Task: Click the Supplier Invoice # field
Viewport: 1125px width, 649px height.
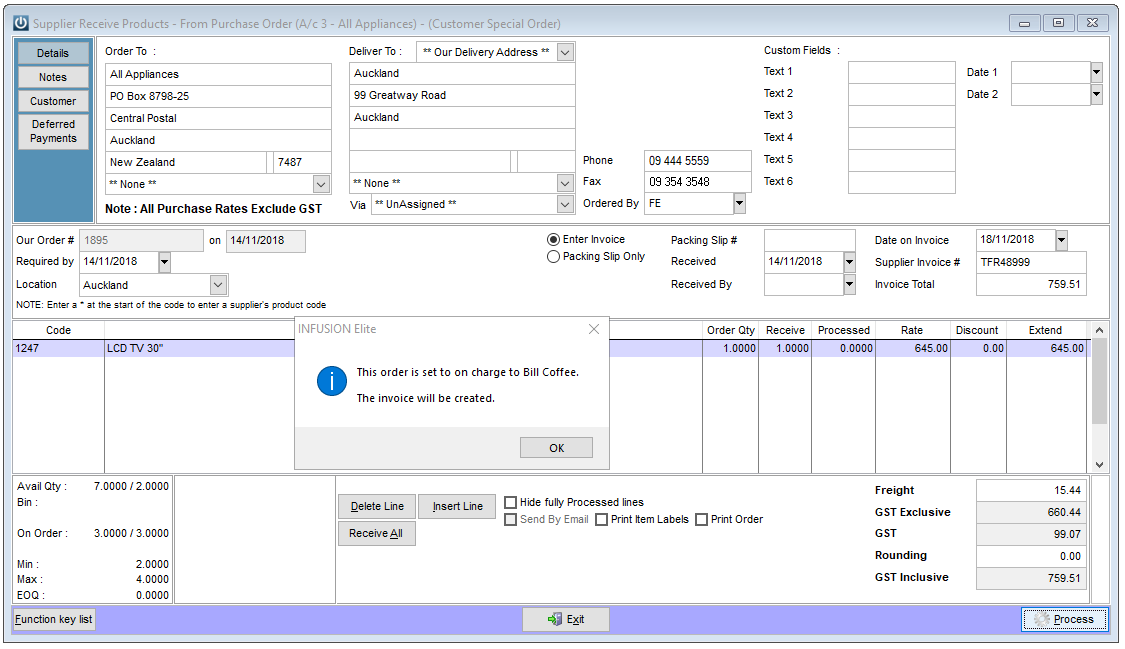Action: pos(1031,262)
